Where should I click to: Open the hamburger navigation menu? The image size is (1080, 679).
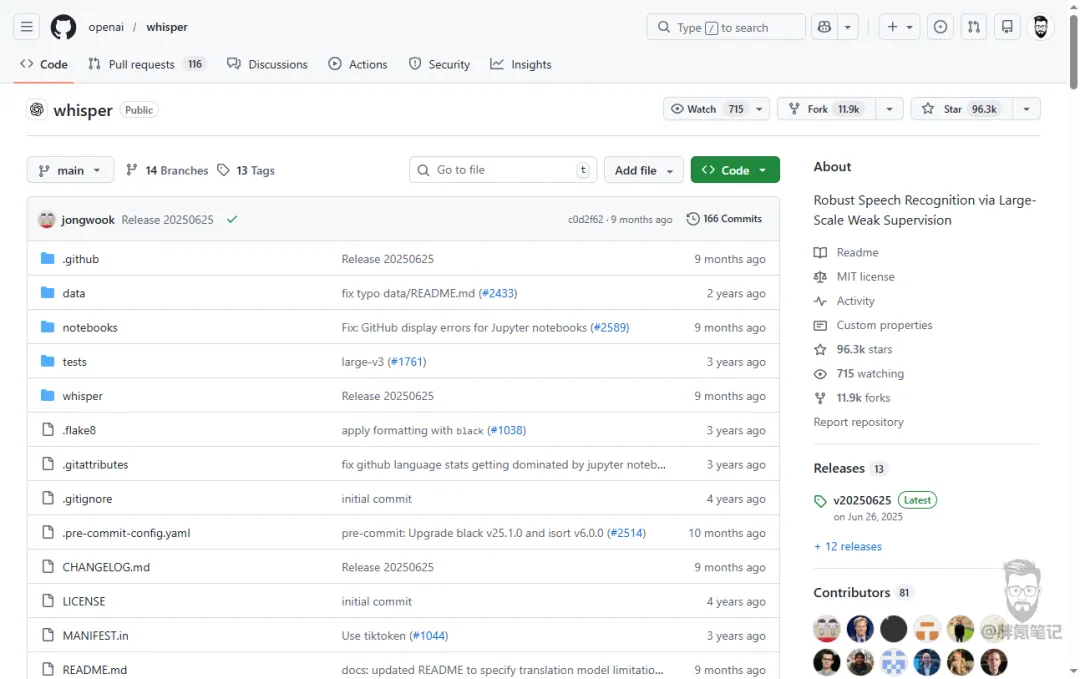pyautogui.click(x=26, y=27)
